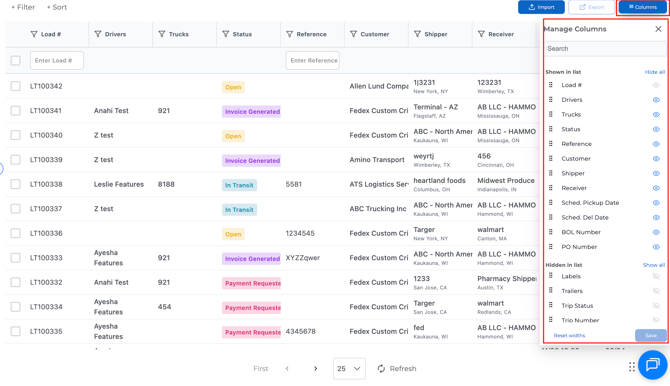Screen dimensions: 670x386
Task: Click the Import button
Action: [541, 7]
